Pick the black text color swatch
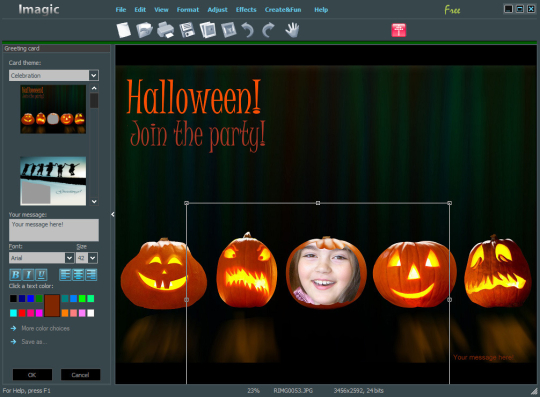The image size is (540, 397). coord(13,299)
